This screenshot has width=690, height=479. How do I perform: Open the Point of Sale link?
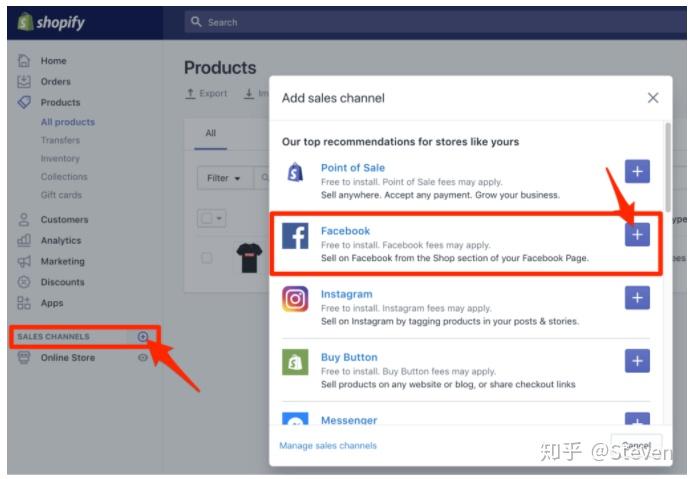352,168
